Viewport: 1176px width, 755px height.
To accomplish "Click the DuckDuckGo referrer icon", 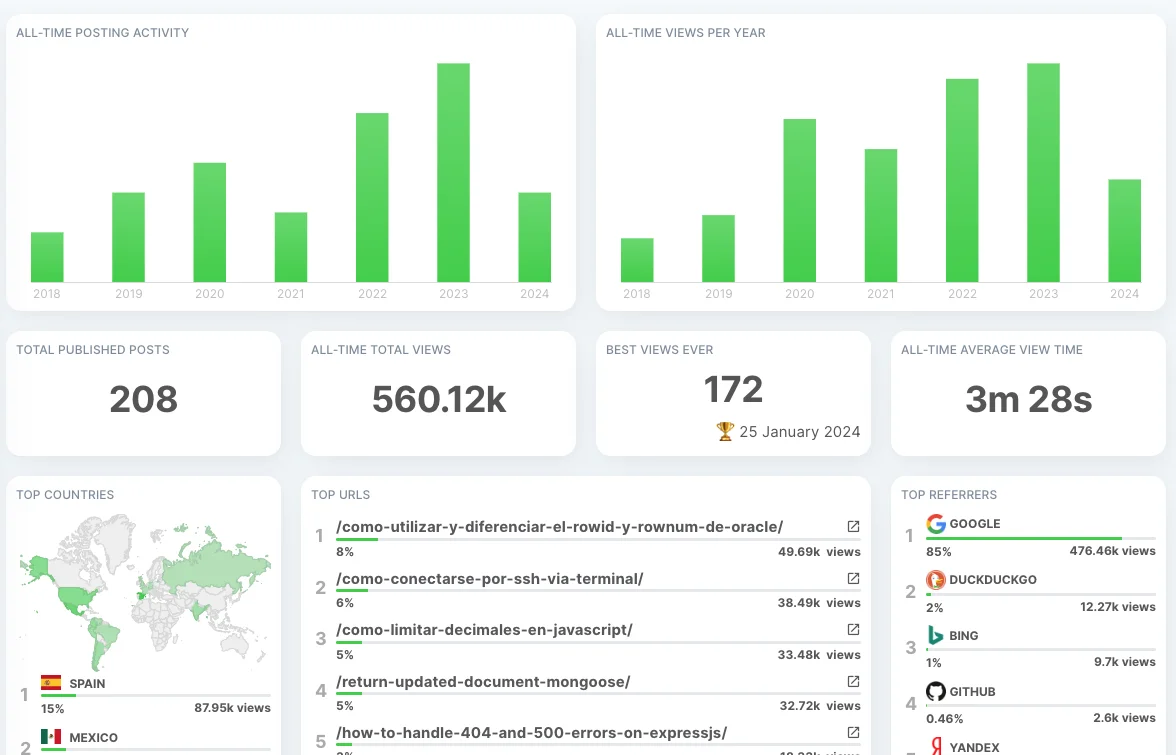I will click(x=935, y=579).
